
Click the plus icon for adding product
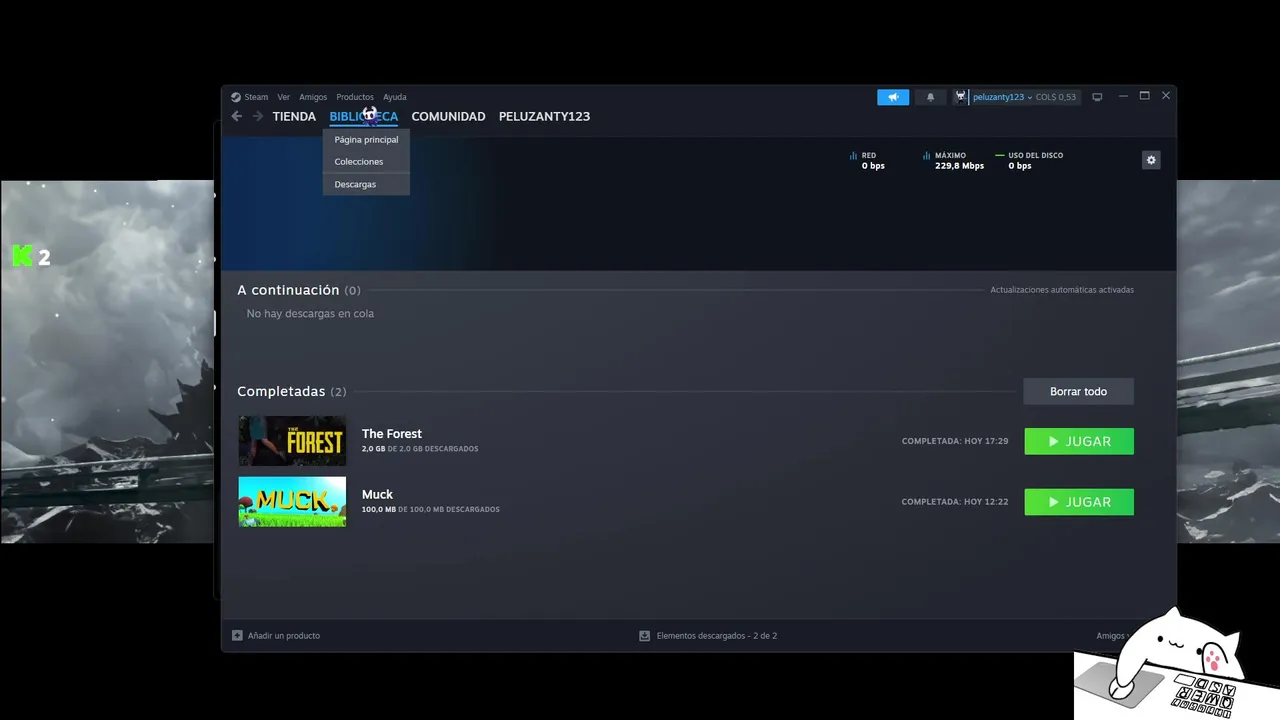coord(237,636)
